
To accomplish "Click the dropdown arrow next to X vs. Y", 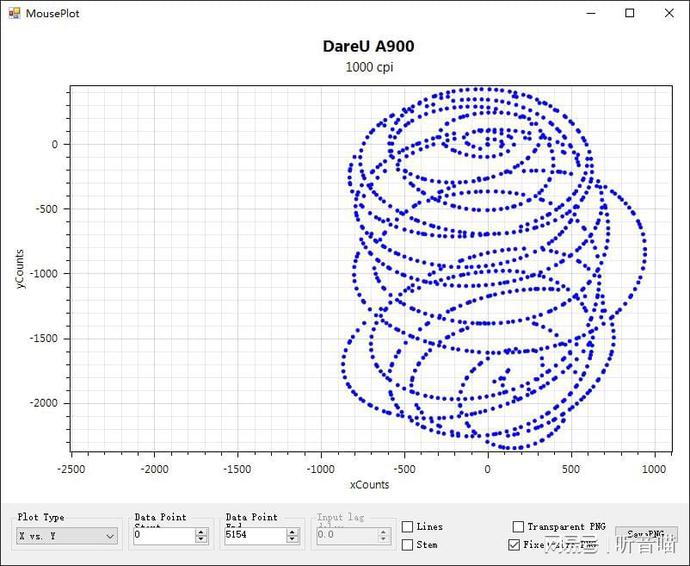I will (x=110, y=536).
